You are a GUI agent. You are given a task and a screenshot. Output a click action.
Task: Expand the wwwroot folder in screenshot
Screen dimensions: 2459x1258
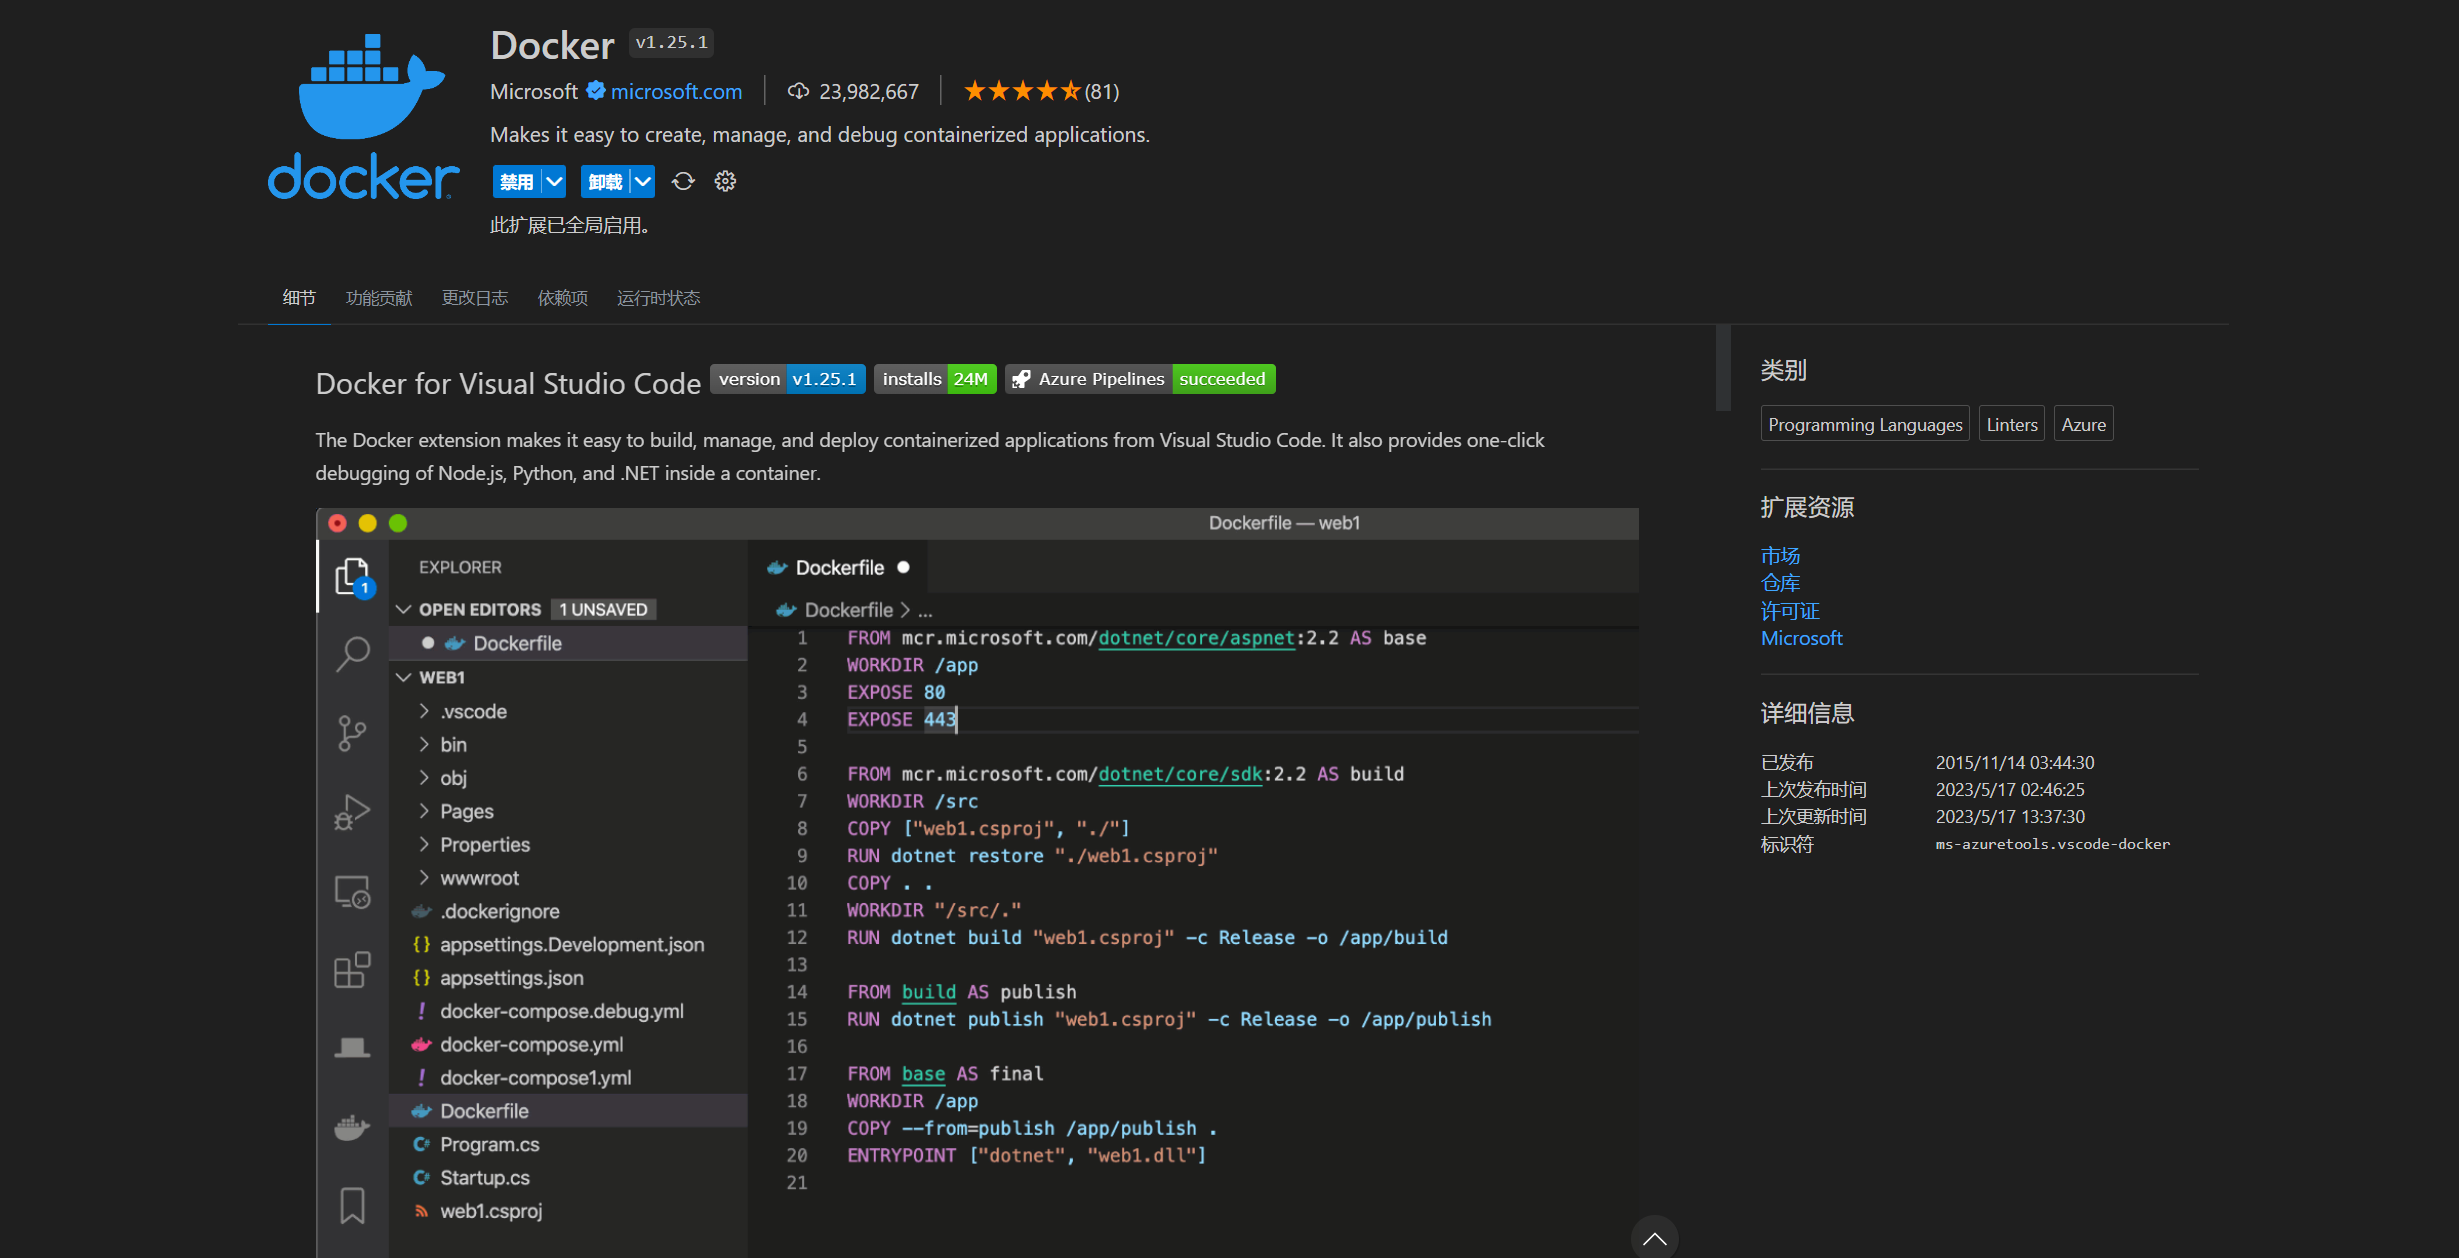(424, 877)
